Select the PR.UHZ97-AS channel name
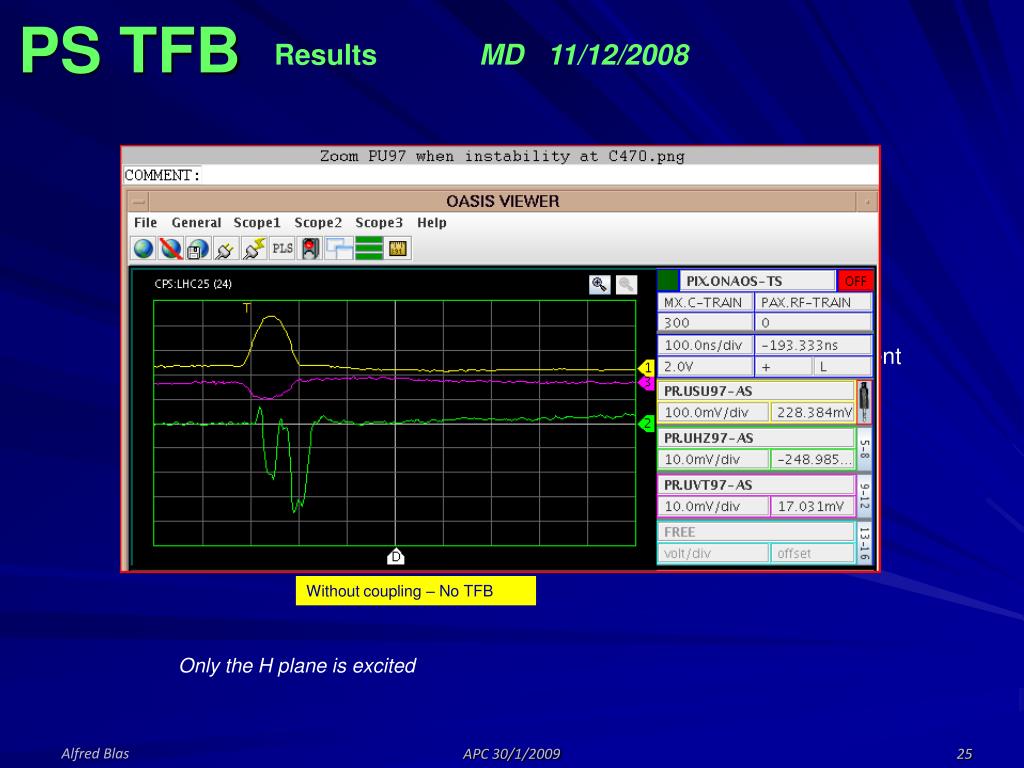Image resolution: width=1024 pixels, height=768 pixels. click(756, 438)
